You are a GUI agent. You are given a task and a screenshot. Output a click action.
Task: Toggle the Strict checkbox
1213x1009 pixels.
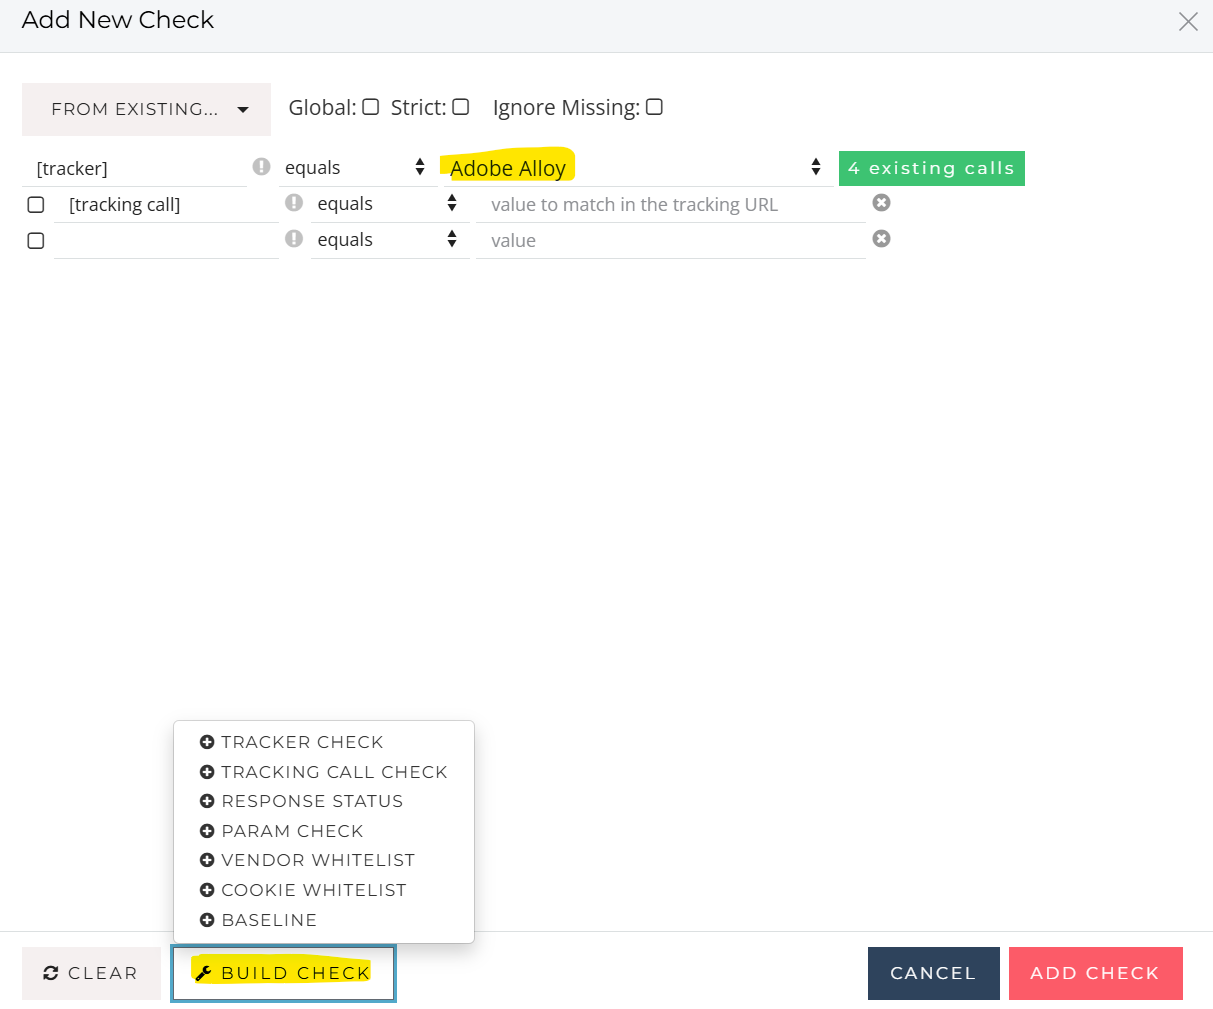tap(461, 107)
